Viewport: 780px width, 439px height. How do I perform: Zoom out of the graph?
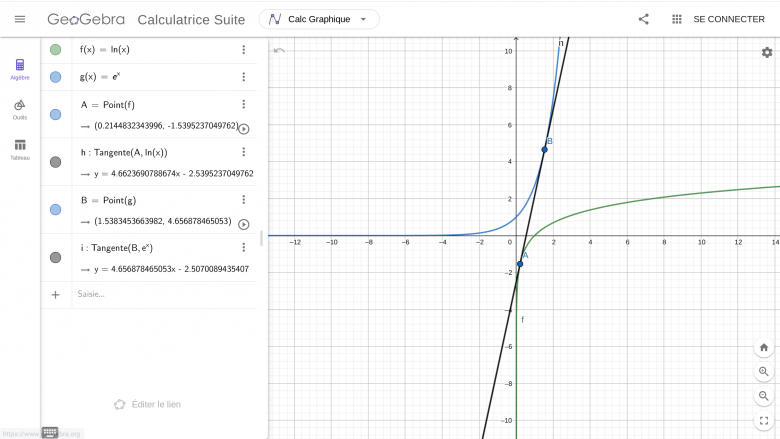point(764,395)
